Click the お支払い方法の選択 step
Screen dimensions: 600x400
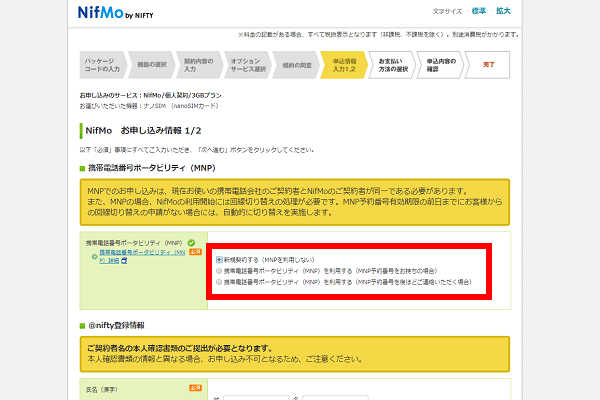393,65
